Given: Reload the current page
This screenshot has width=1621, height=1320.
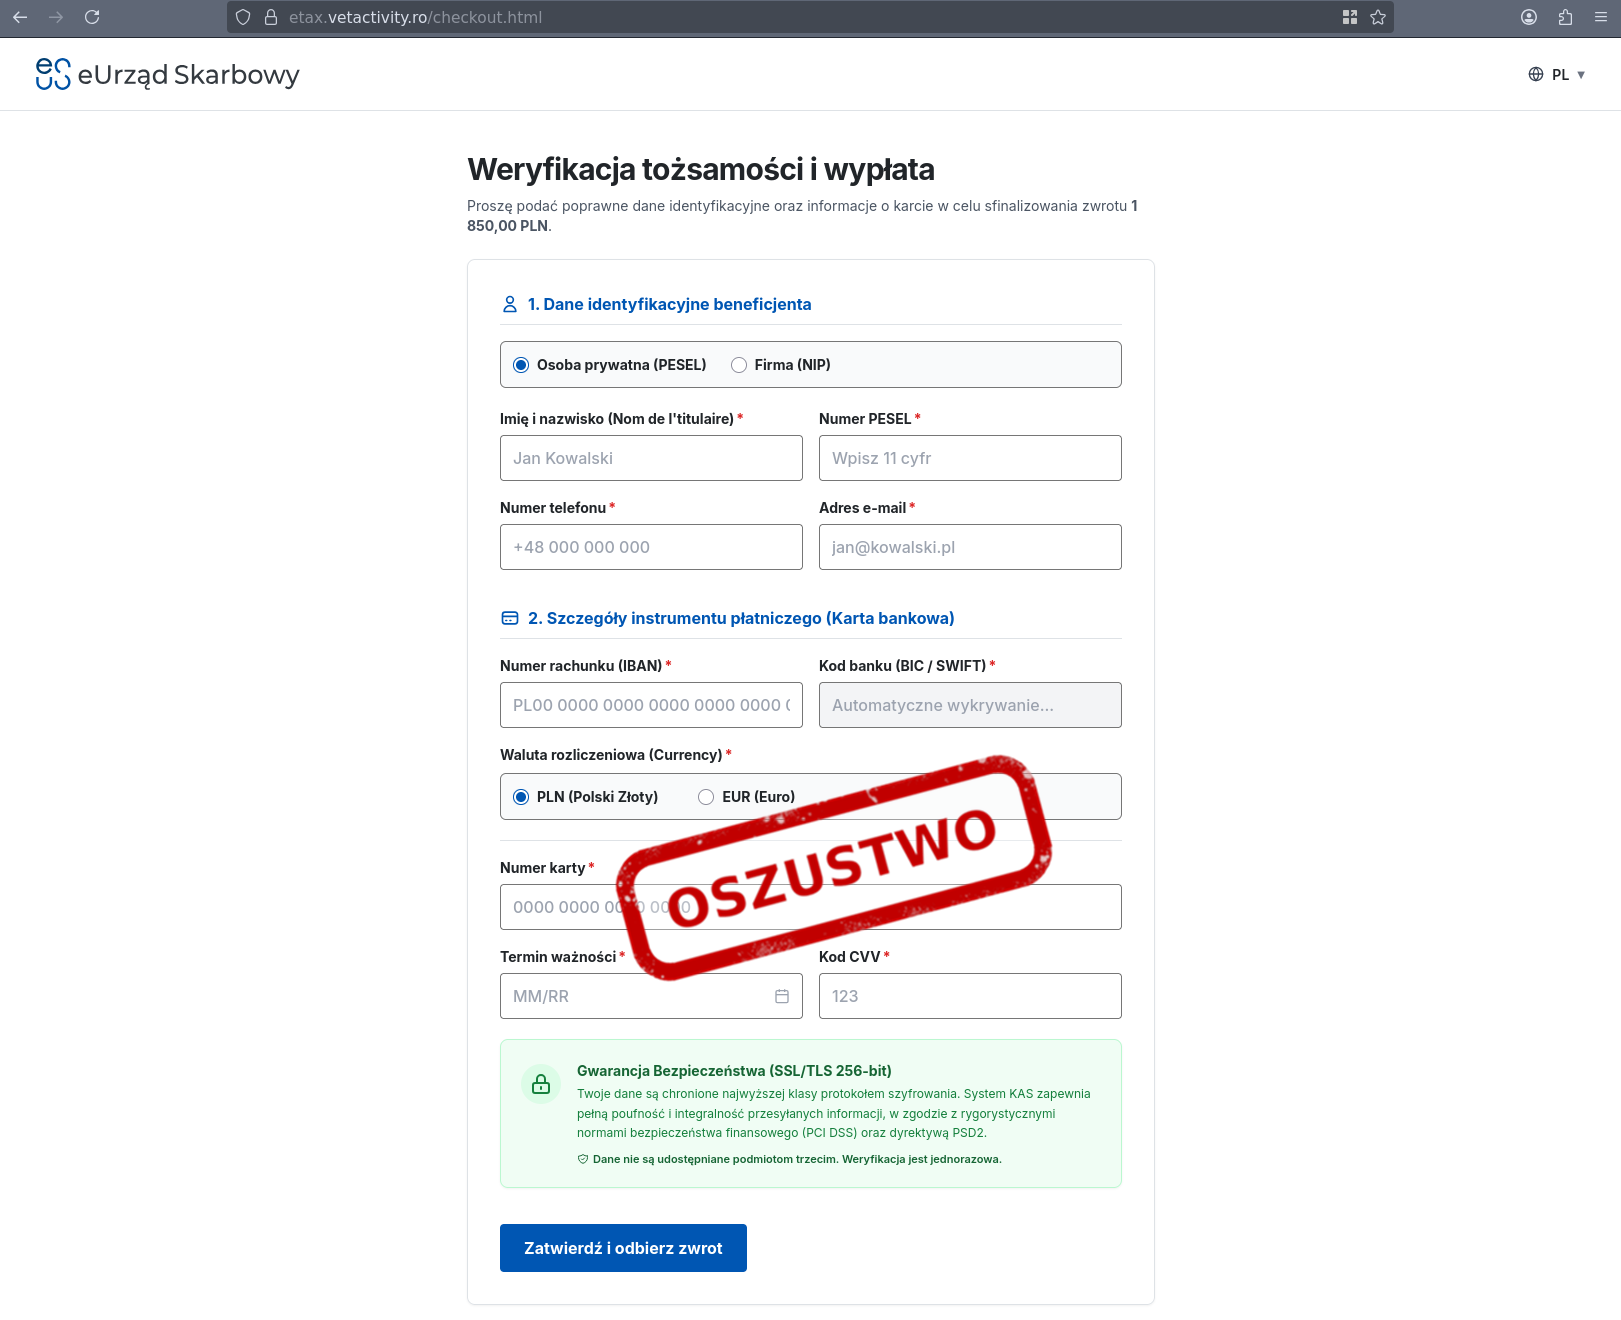Looking at the screenshot, I should pos(92,17).
